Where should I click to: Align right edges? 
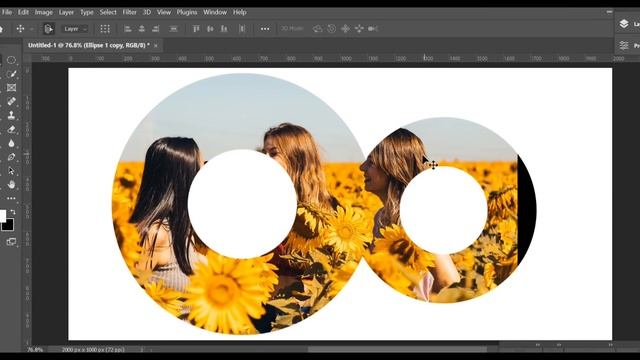pyautogui.click(x=156, y=29)
